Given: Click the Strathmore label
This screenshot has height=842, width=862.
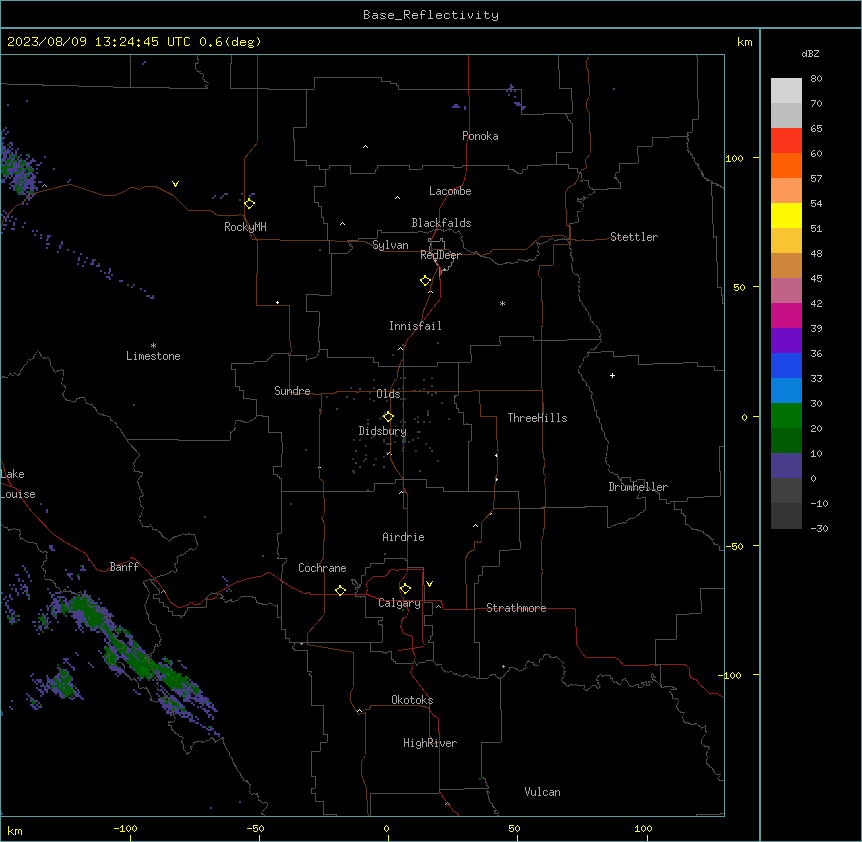Looking at the screenshot, I should 516,608.
